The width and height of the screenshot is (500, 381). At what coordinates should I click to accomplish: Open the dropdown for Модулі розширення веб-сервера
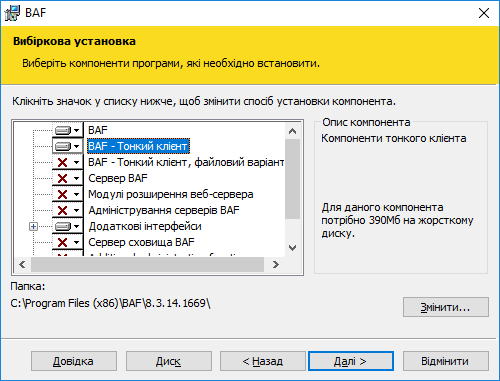coord(68,194)
